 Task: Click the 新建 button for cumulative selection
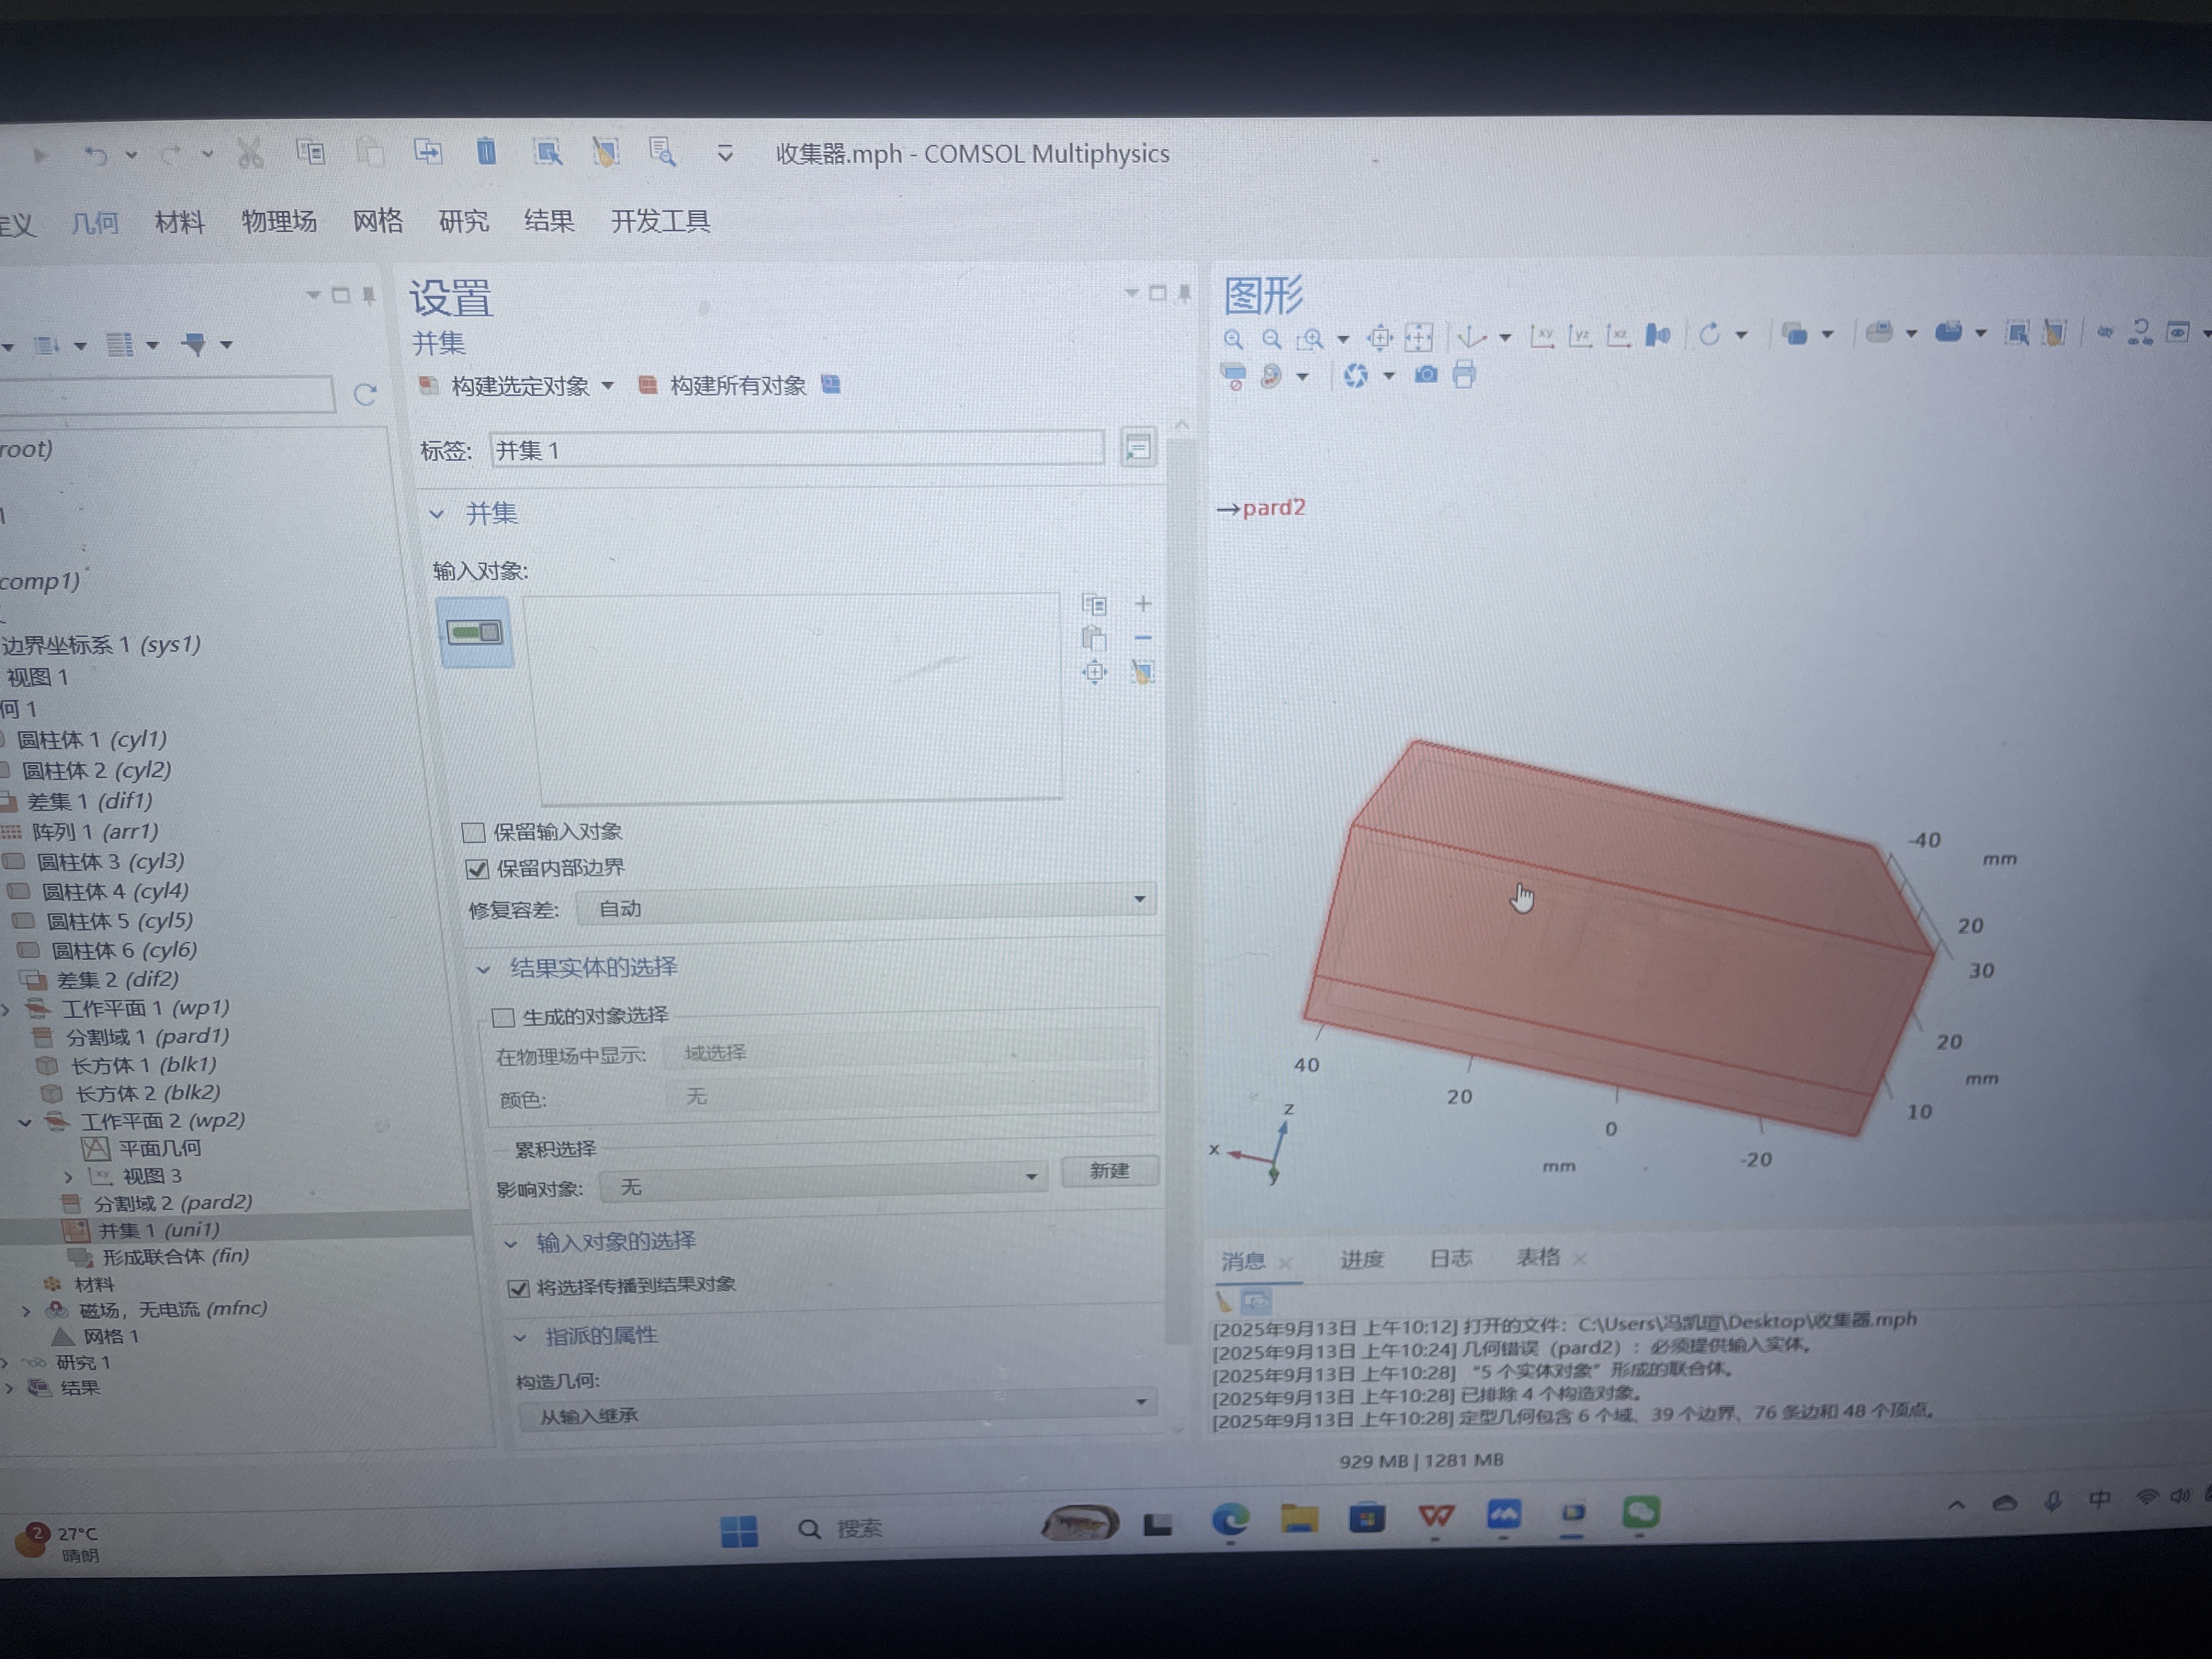[1109, 1170]
